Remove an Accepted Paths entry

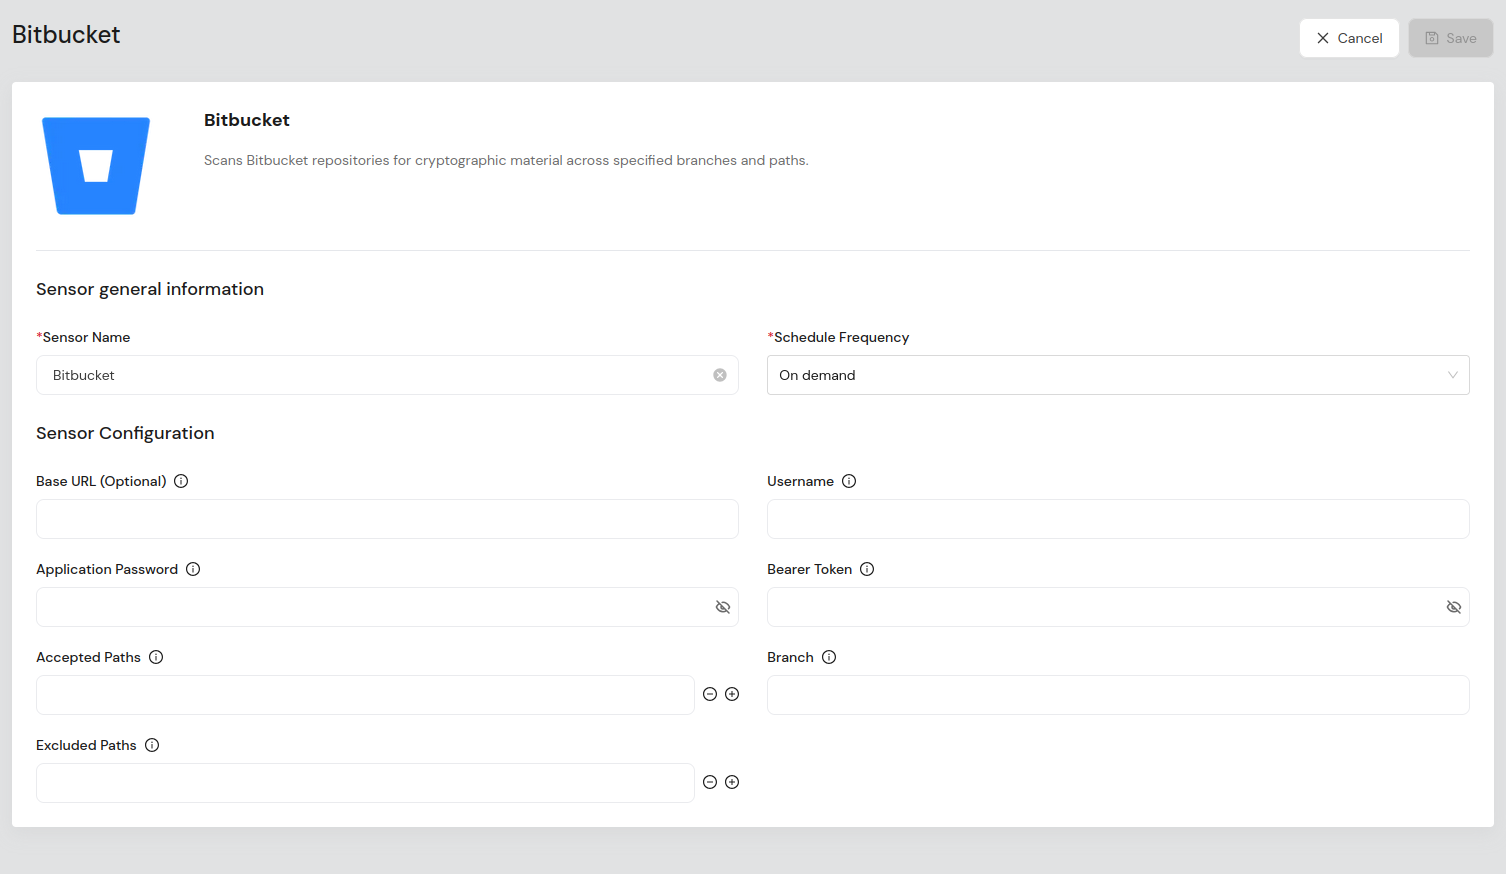pos(710,694)
